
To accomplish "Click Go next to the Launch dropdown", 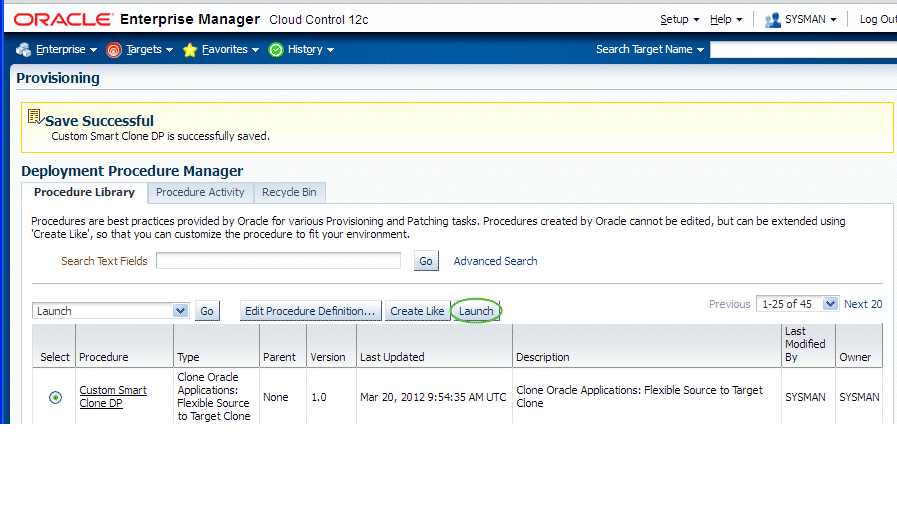I will coord(207,311).
